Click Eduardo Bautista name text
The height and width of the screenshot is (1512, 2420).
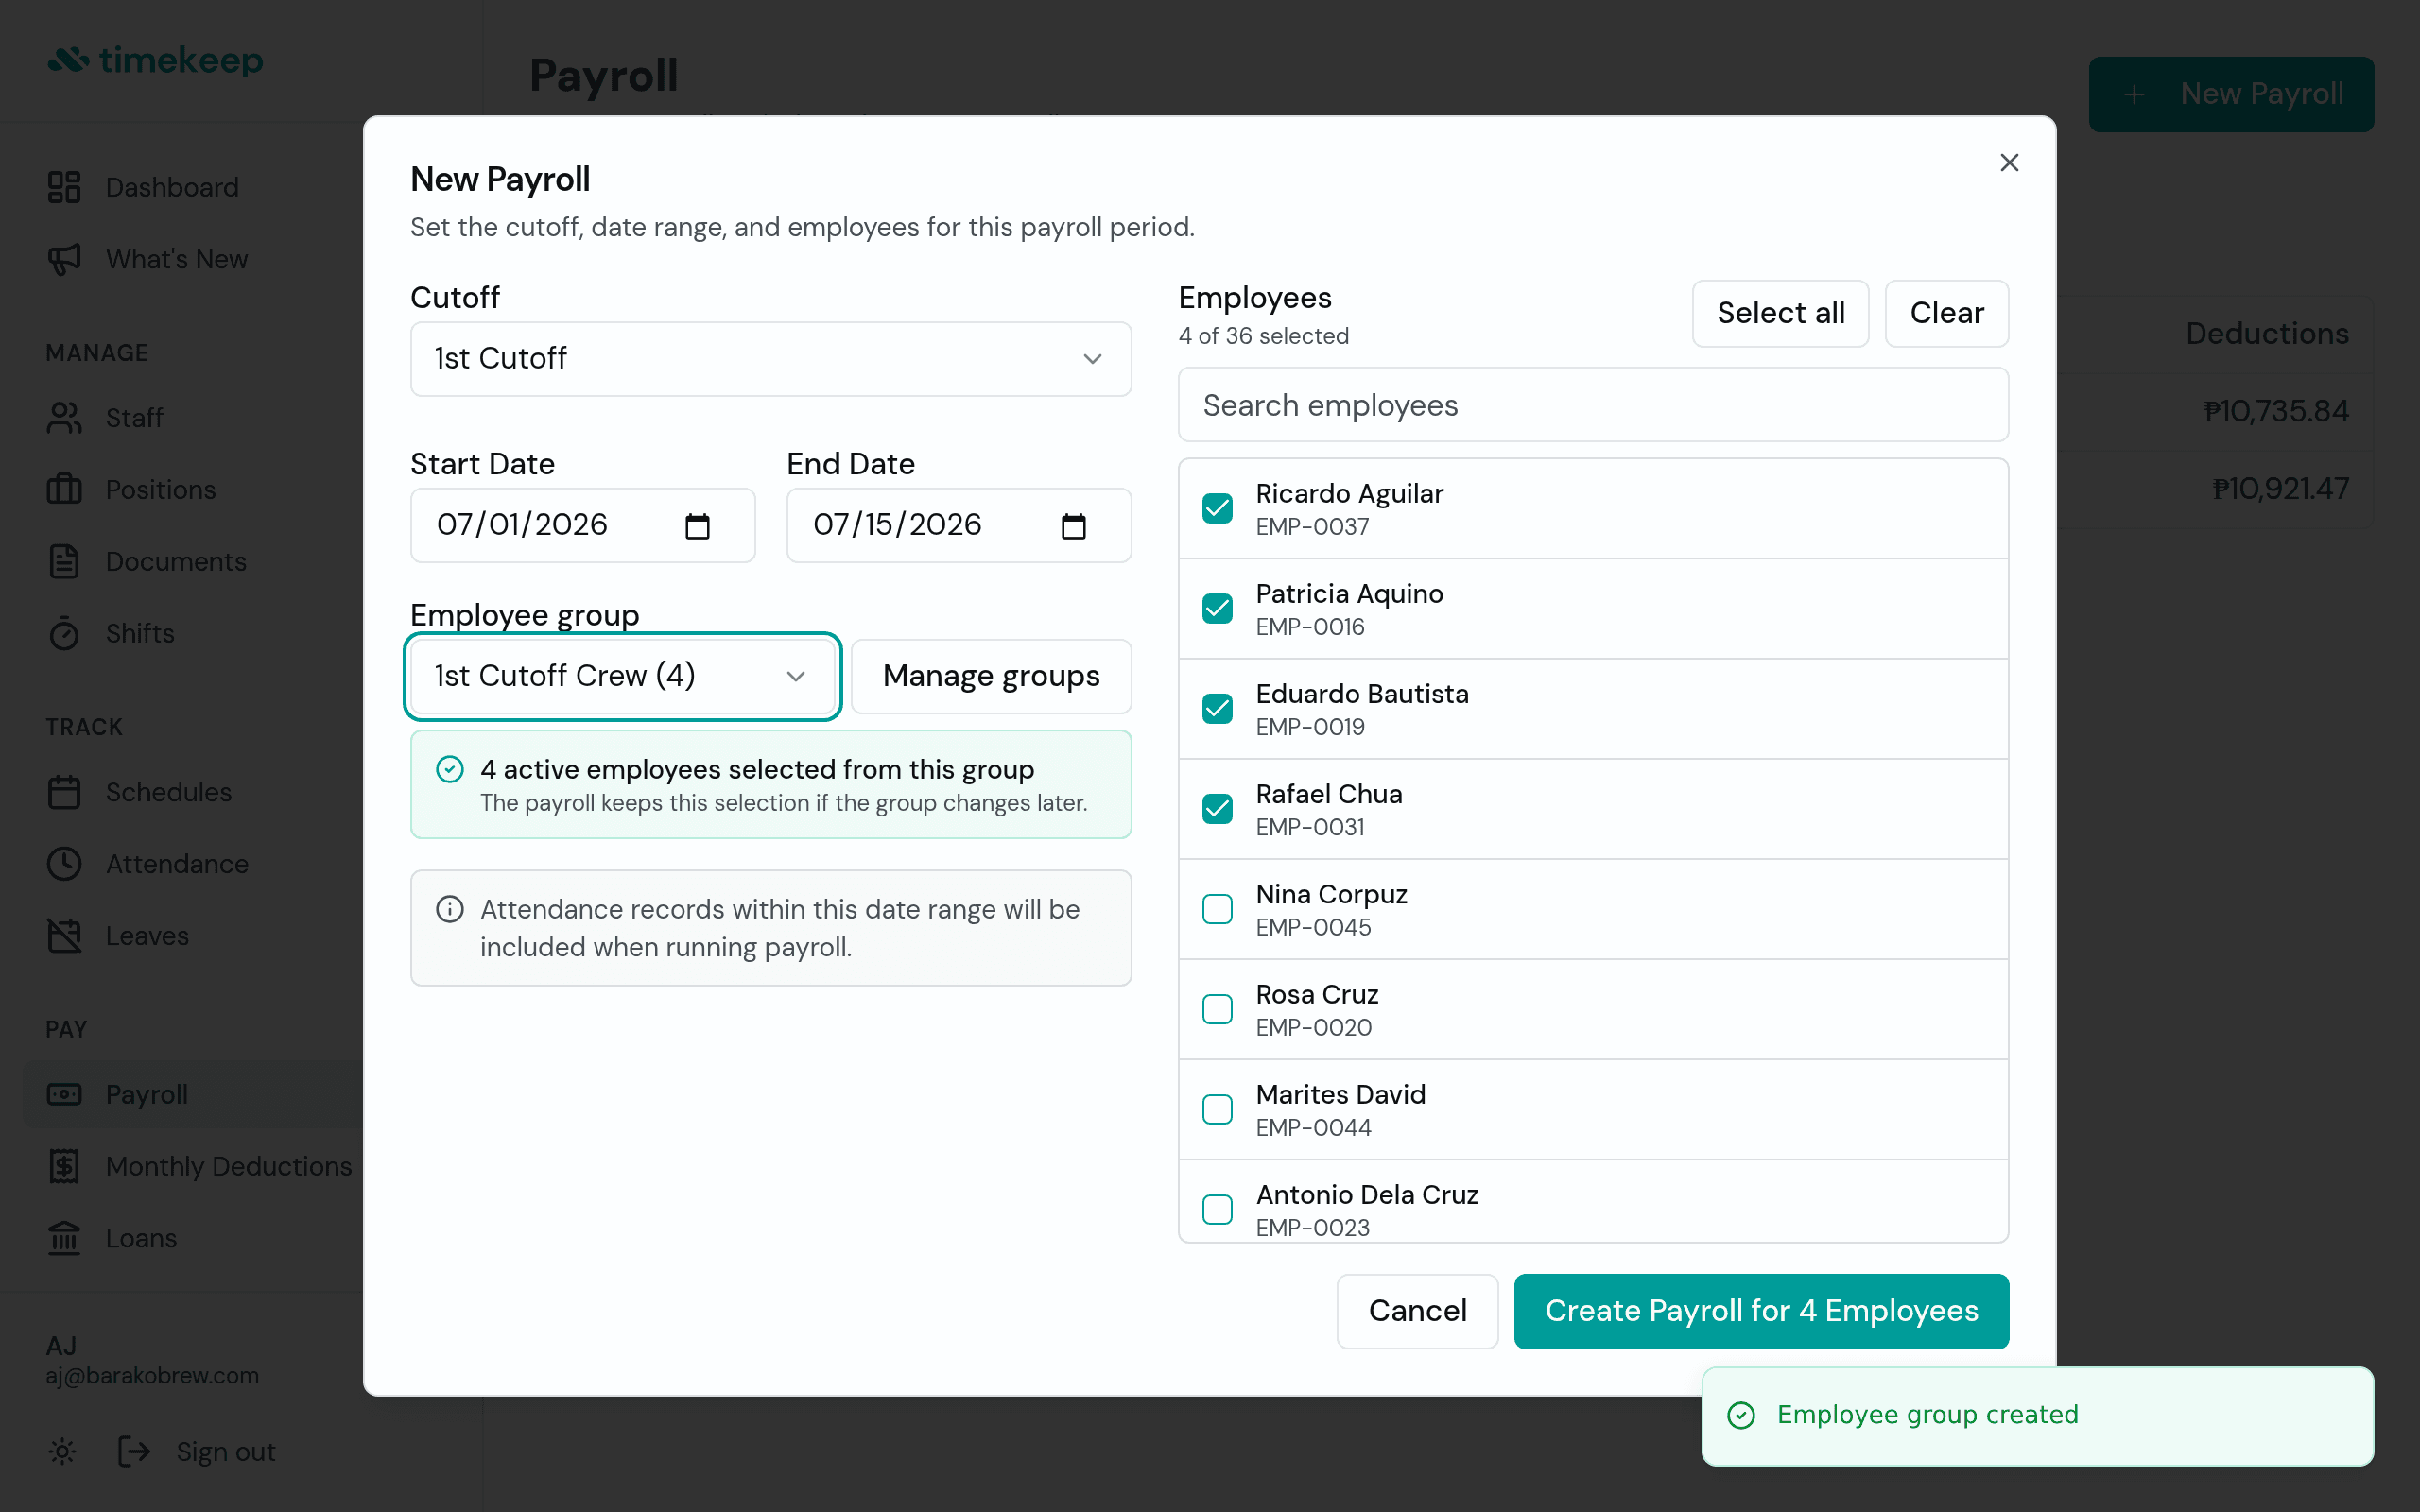point(1362,694)
